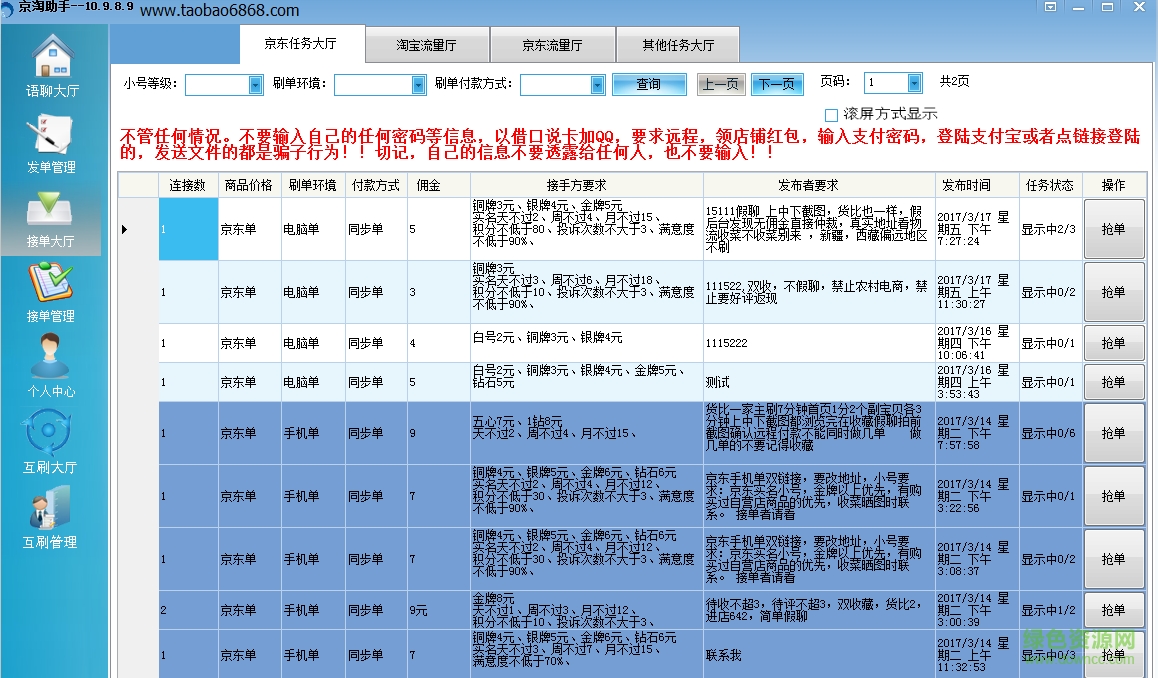This screenshot has width=1158, height=678.
Task: Open the 互刷大厅 sidebar icon
Action: [x=51, y=442]
